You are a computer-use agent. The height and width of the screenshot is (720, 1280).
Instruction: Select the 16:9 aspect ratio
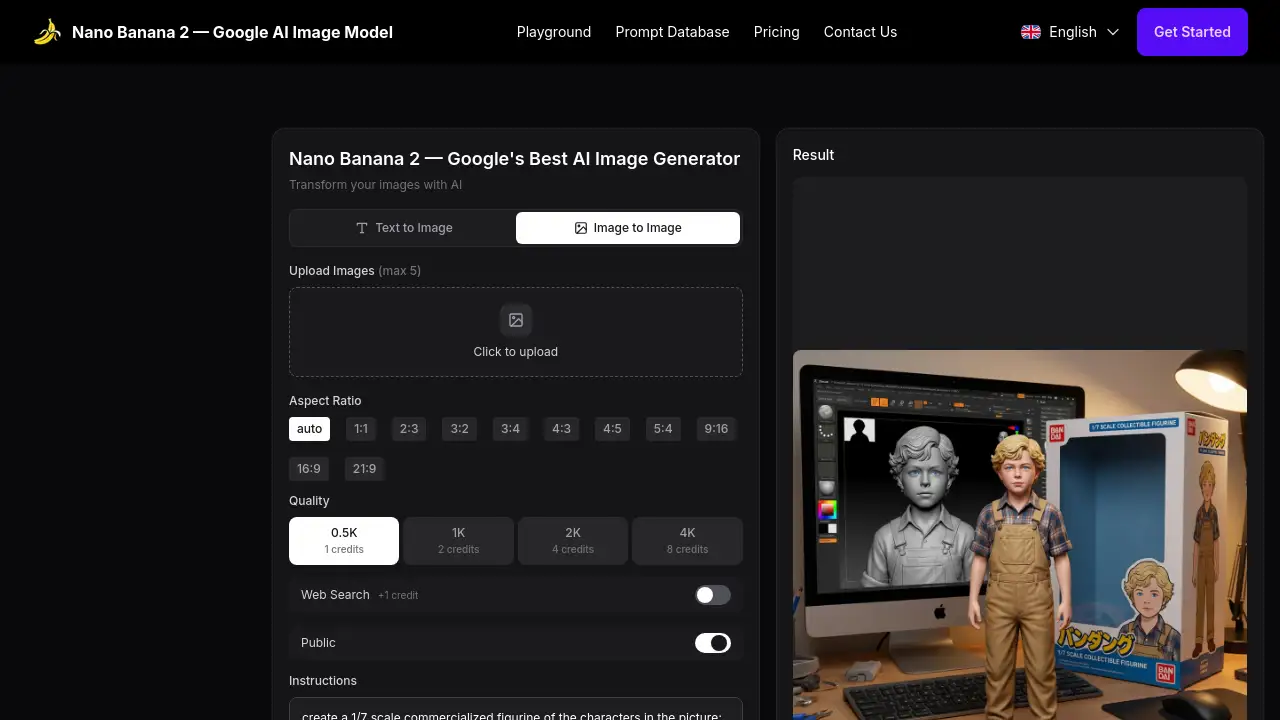[309, 469]
